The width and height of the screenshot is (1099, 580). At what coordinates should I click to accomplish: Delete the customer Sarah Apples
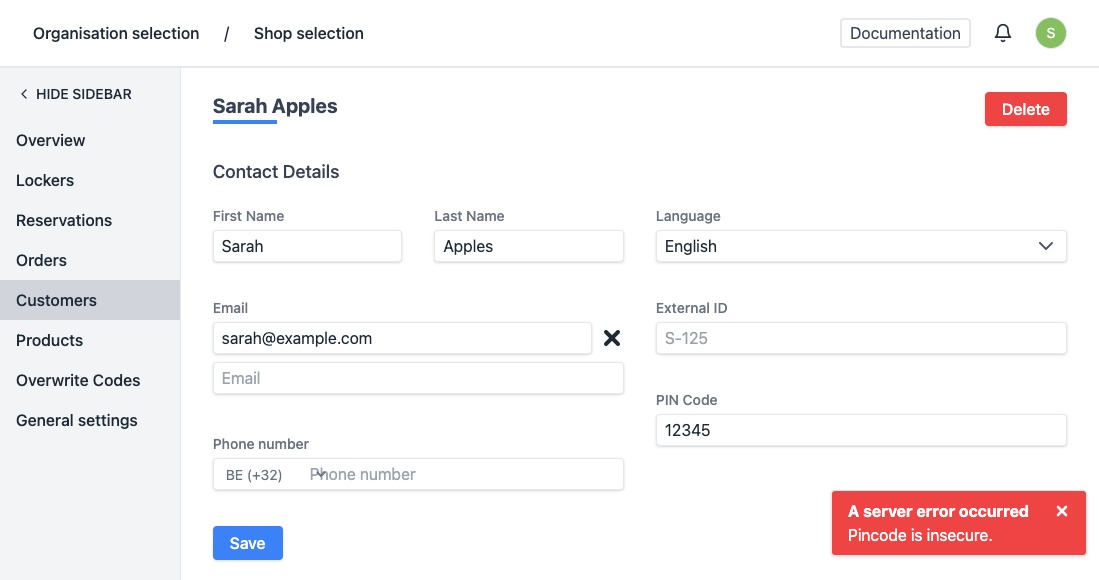click(x=1025, y=109)
